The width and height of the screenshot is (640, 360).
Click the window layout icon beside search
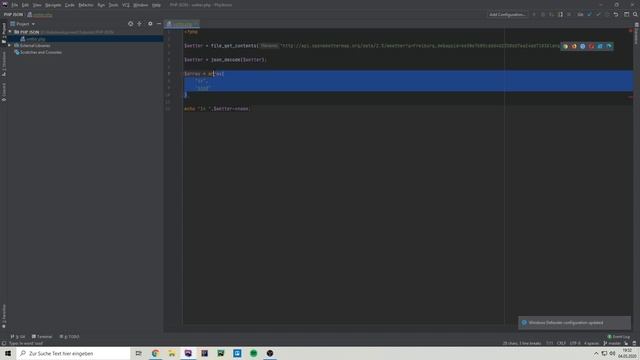627,14
